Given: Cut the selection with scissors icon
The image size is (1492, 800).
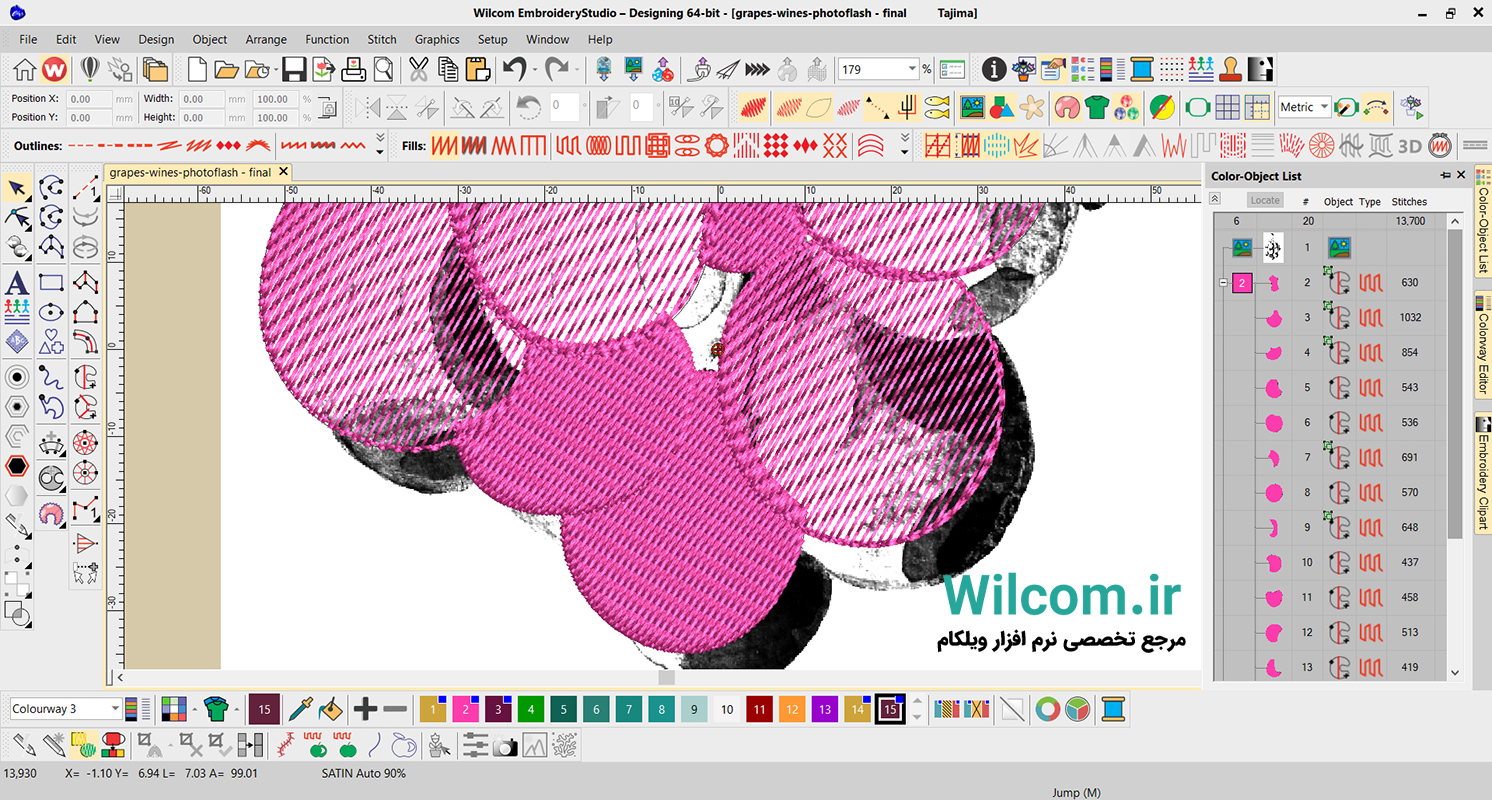Looking at the screenshot, I should [x=418, y=69].
